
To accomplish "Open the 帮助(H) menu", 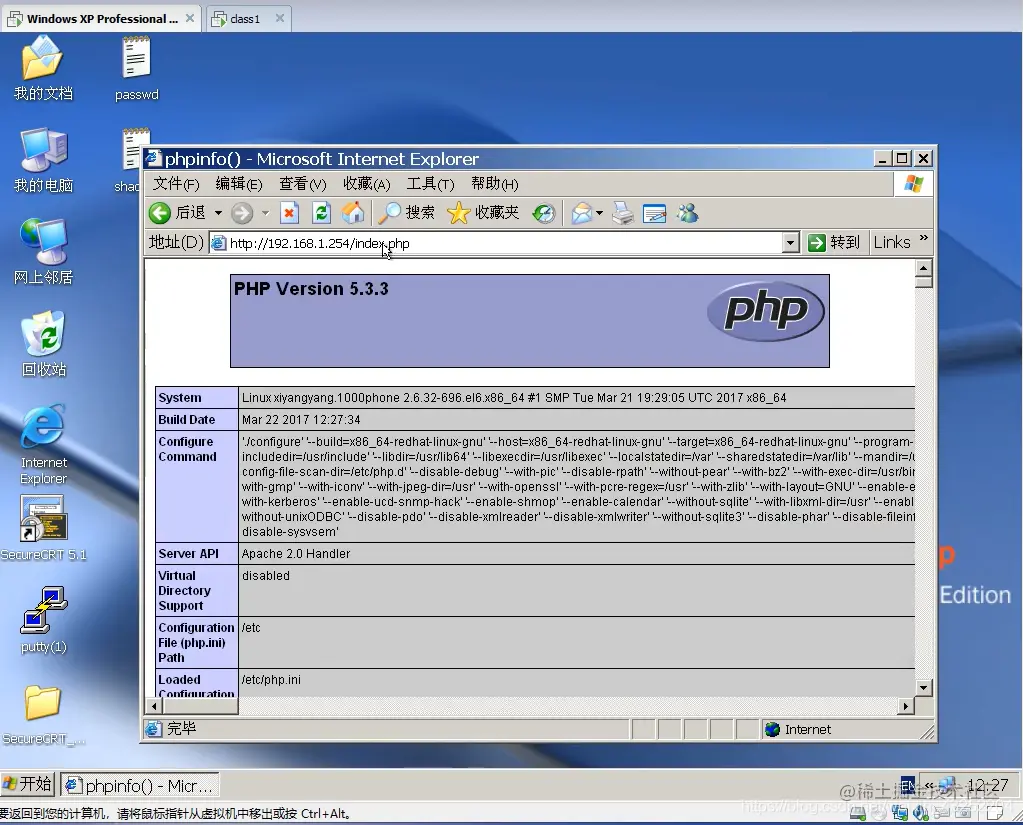I will [x=495, y=185].
